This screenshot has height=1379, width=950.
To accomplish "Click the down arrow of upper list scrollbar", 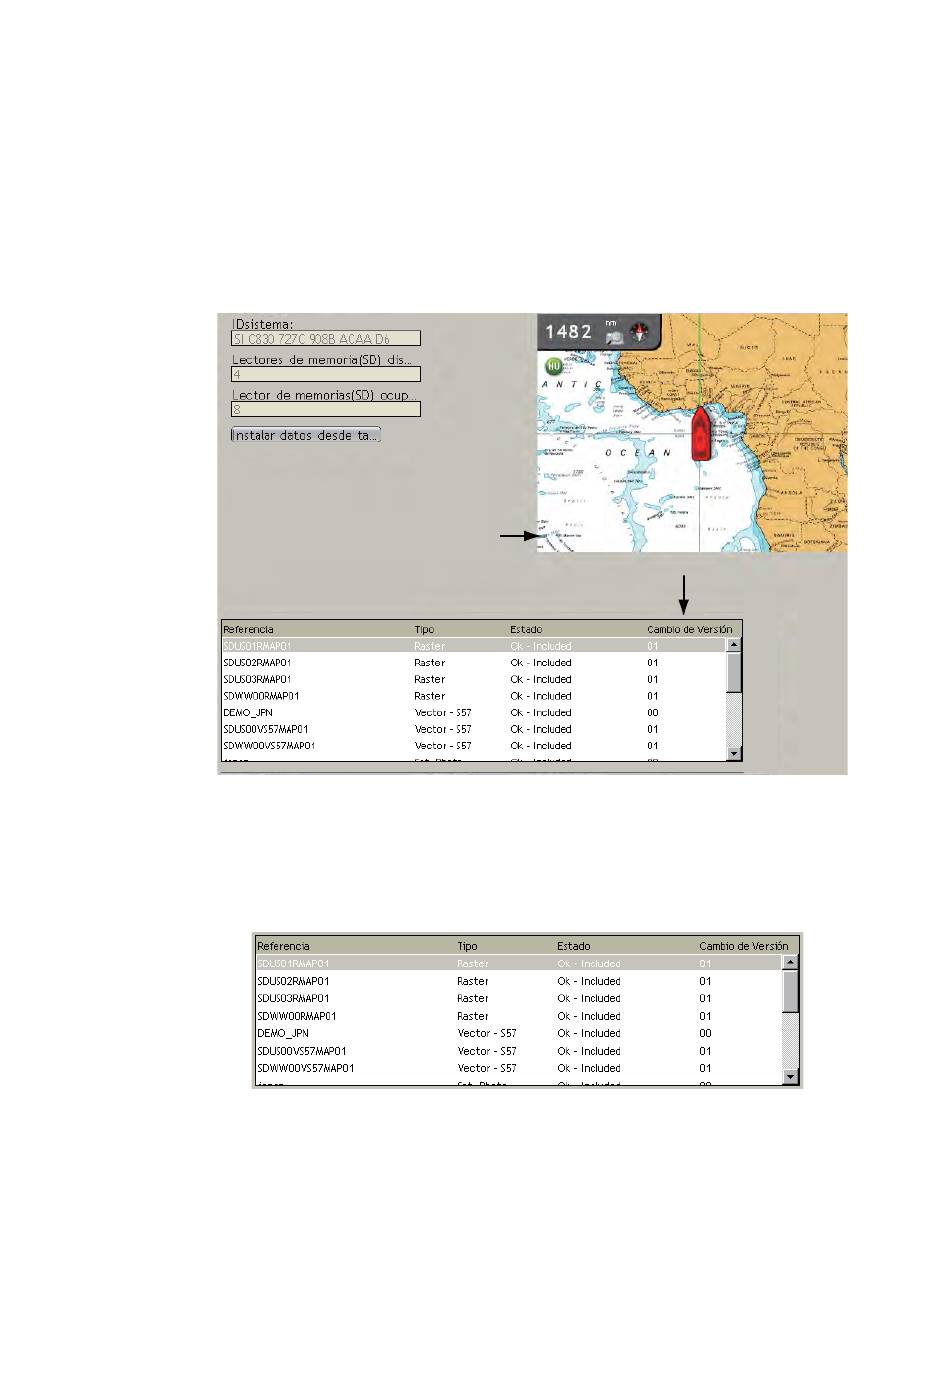I will (x=734, y=753).
